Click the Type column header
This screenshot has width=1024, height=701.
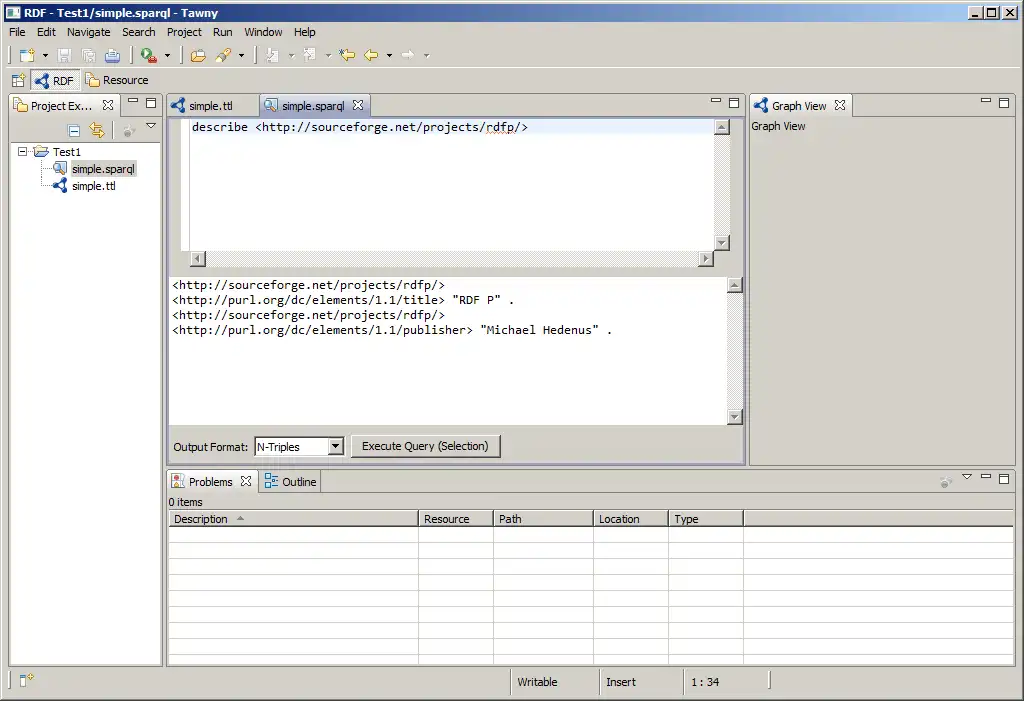pos(706,519)
